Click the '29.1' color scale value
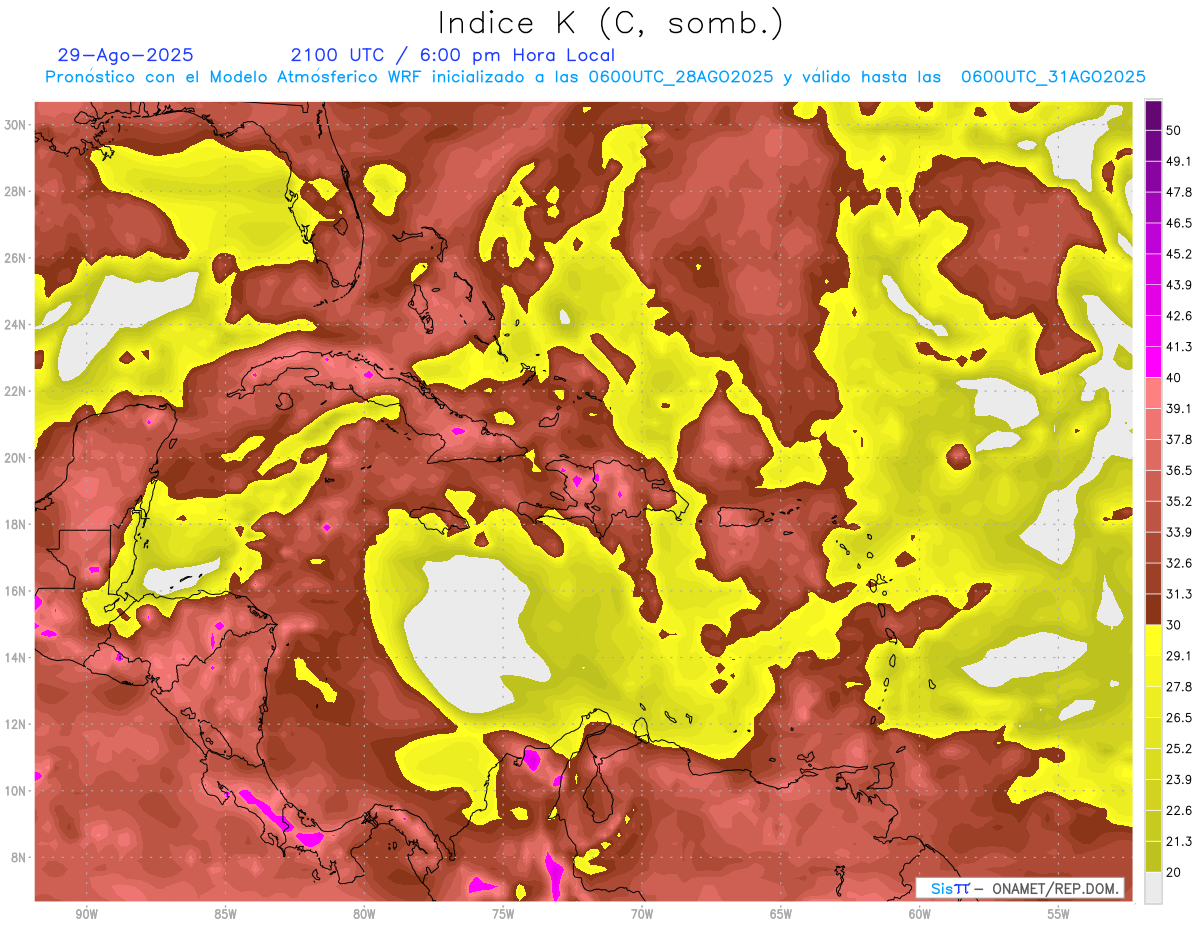 (1179, 655)
